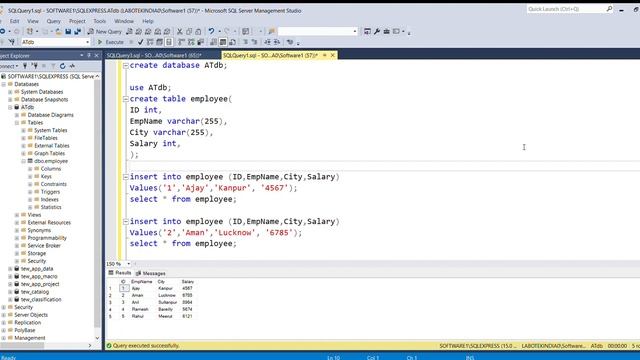Click the New Query toolbar button
Image resolution: width=640 pixels, height=360 pixels.
click(x=104, y=31)
